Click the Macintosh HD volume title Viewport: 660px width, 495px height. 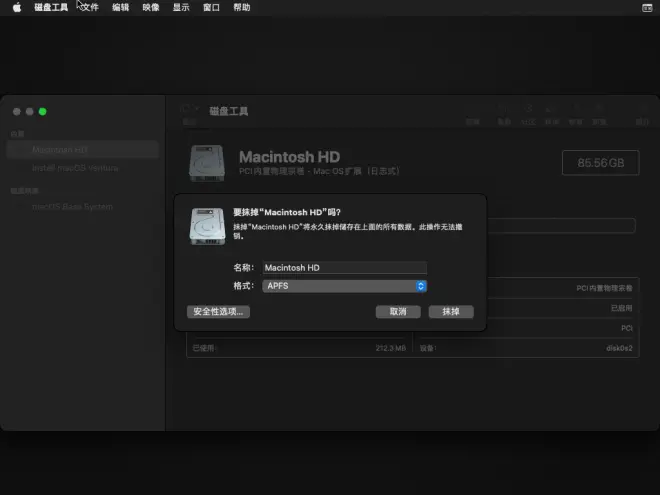290,157
